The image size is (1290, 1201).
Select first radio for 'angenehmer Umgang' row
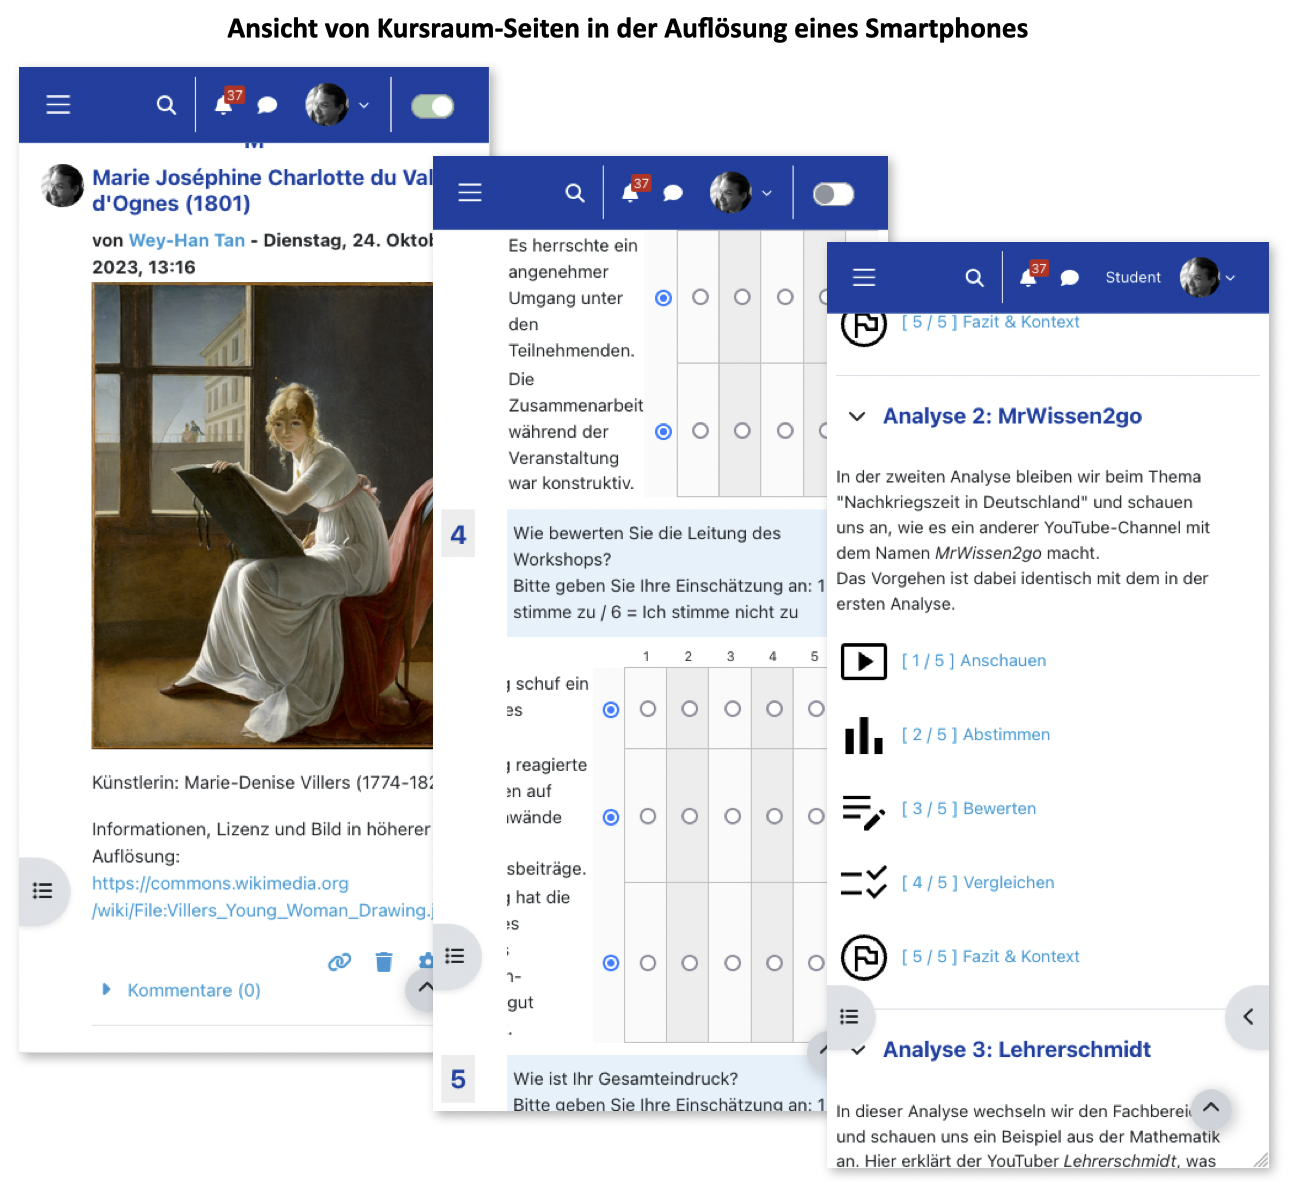(x=663, y=298)
